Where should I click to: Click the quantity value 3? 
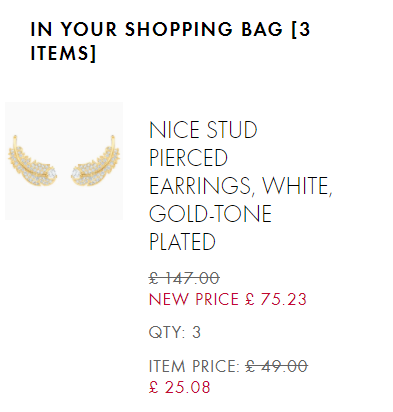(x=196, y=332)
